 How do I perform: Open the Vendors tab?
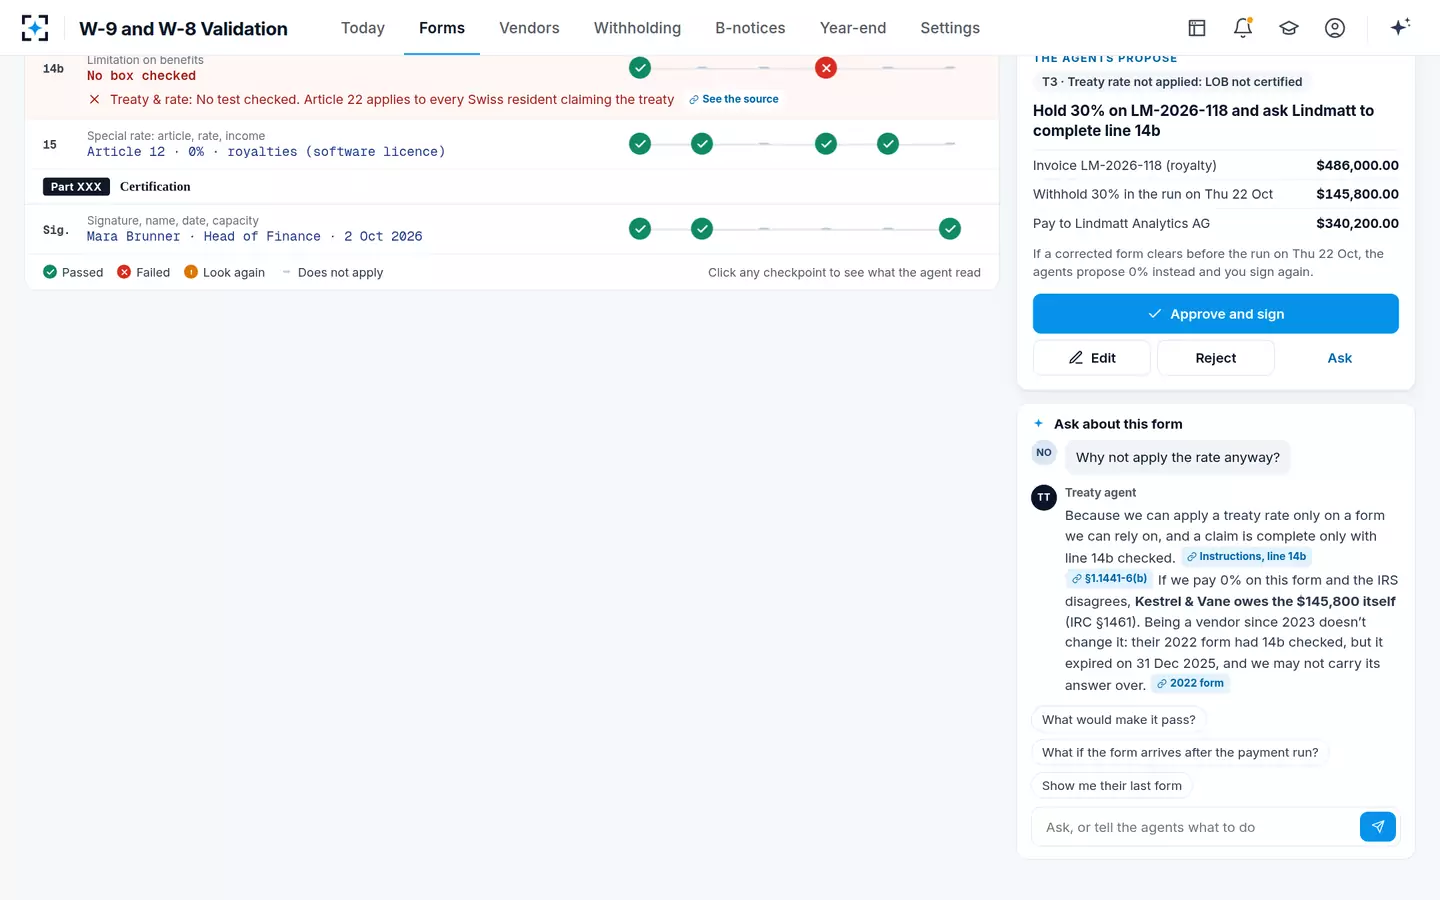(529, 28)
